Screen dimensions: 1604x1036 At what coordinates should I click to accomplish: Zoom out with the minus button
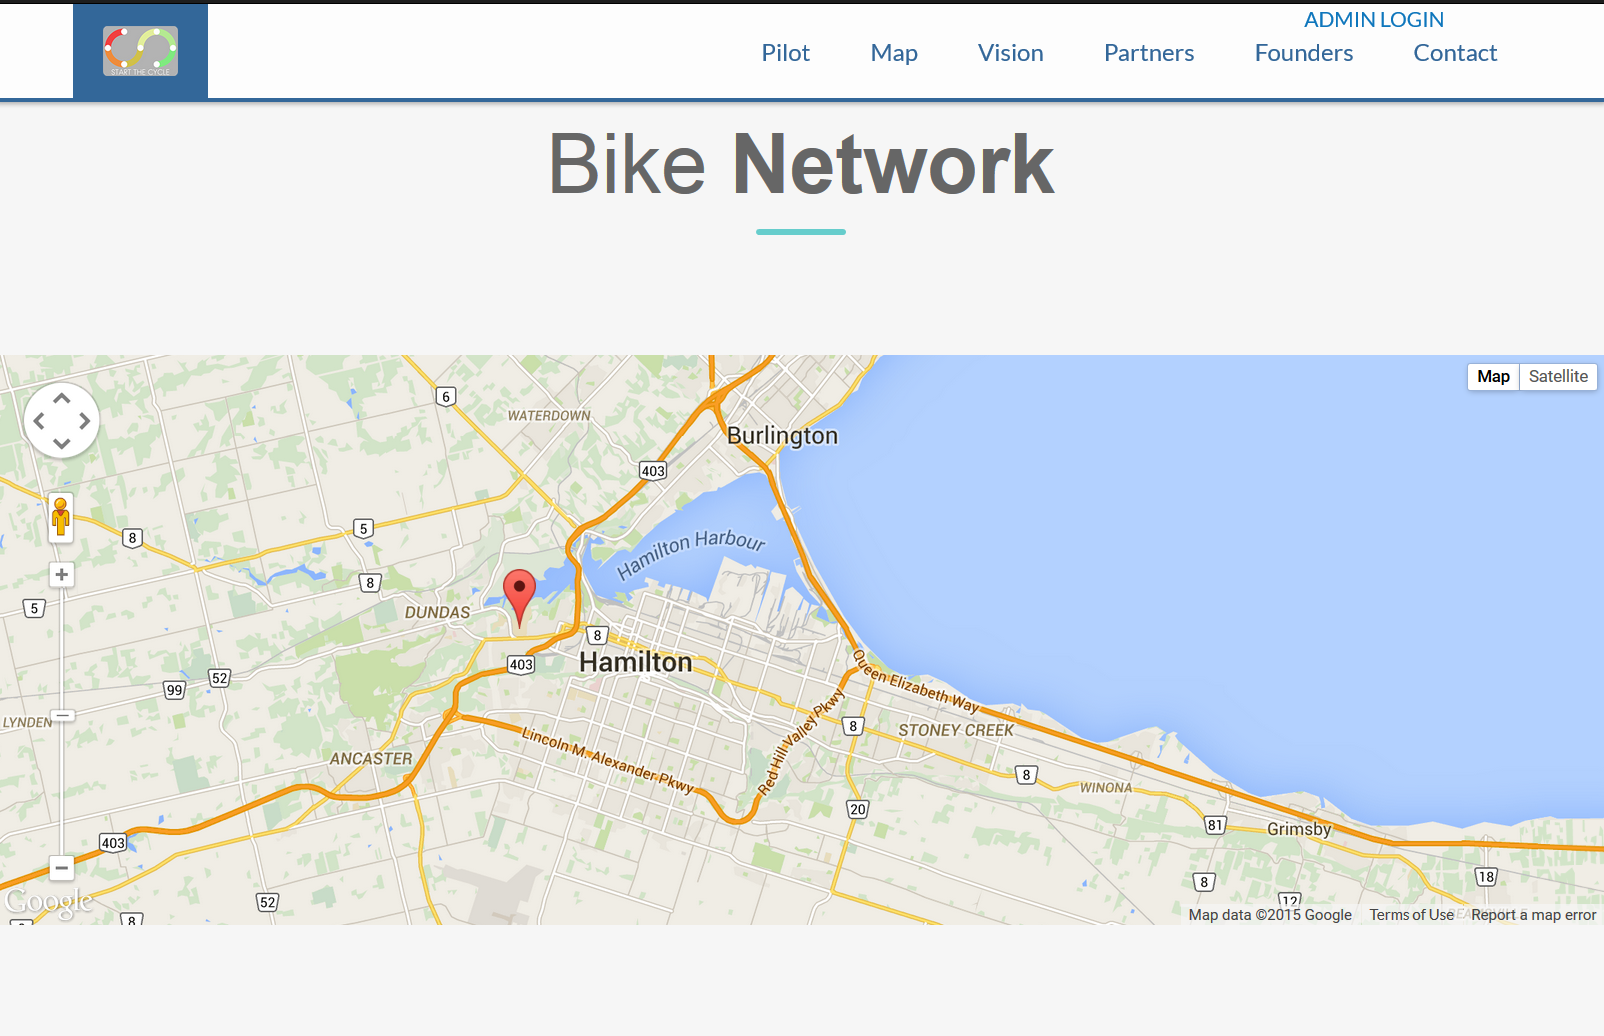click(x=61, y=868)
